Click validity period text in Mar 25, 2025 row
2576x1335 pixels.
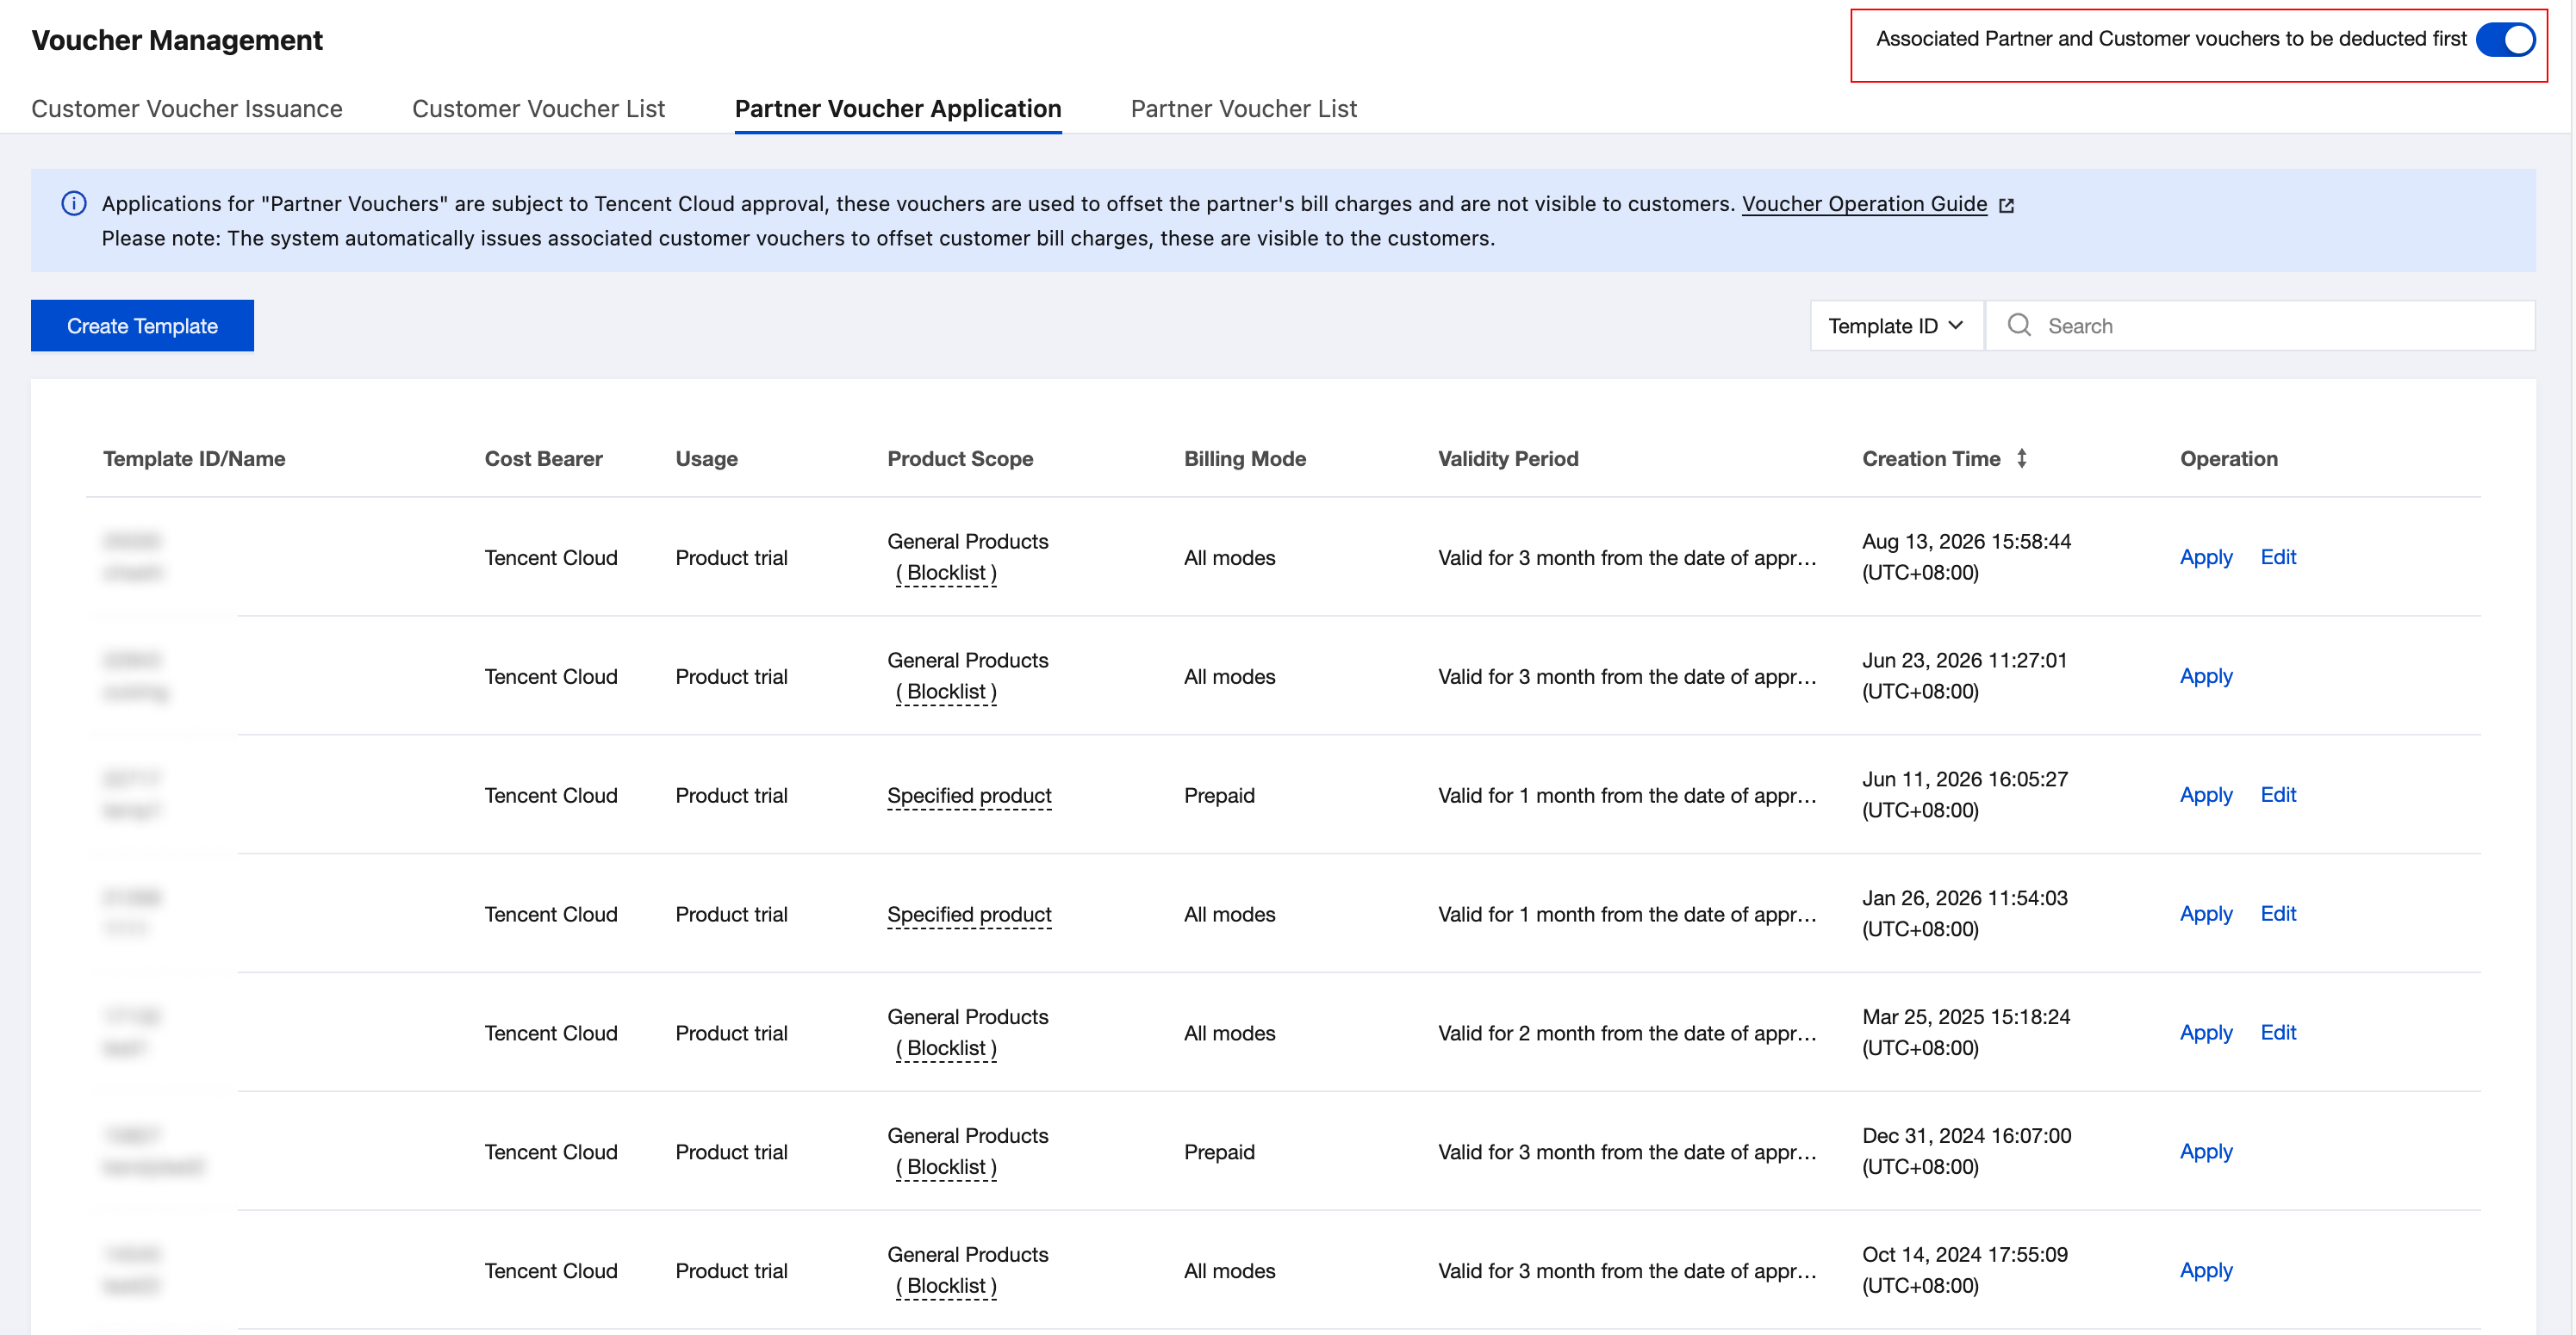tap(1627, 1034)
